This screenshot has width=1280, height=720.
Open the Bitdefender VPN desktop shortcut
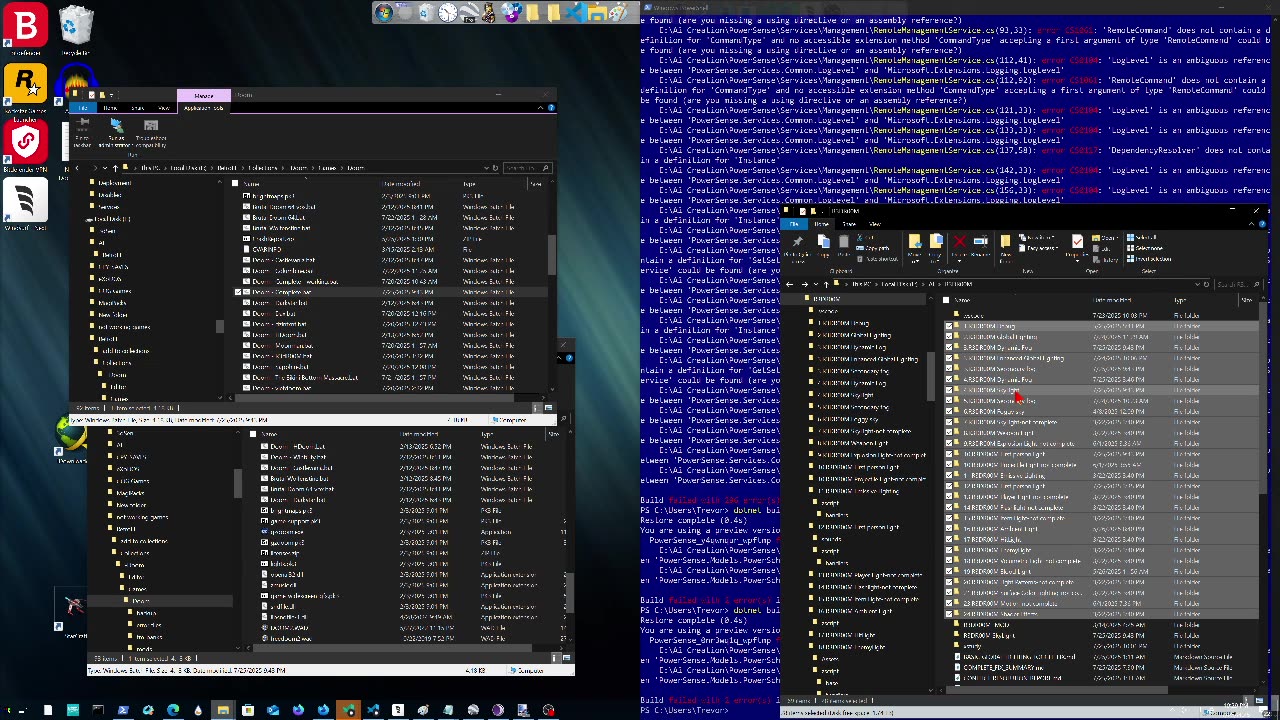[x=26, y=146]
